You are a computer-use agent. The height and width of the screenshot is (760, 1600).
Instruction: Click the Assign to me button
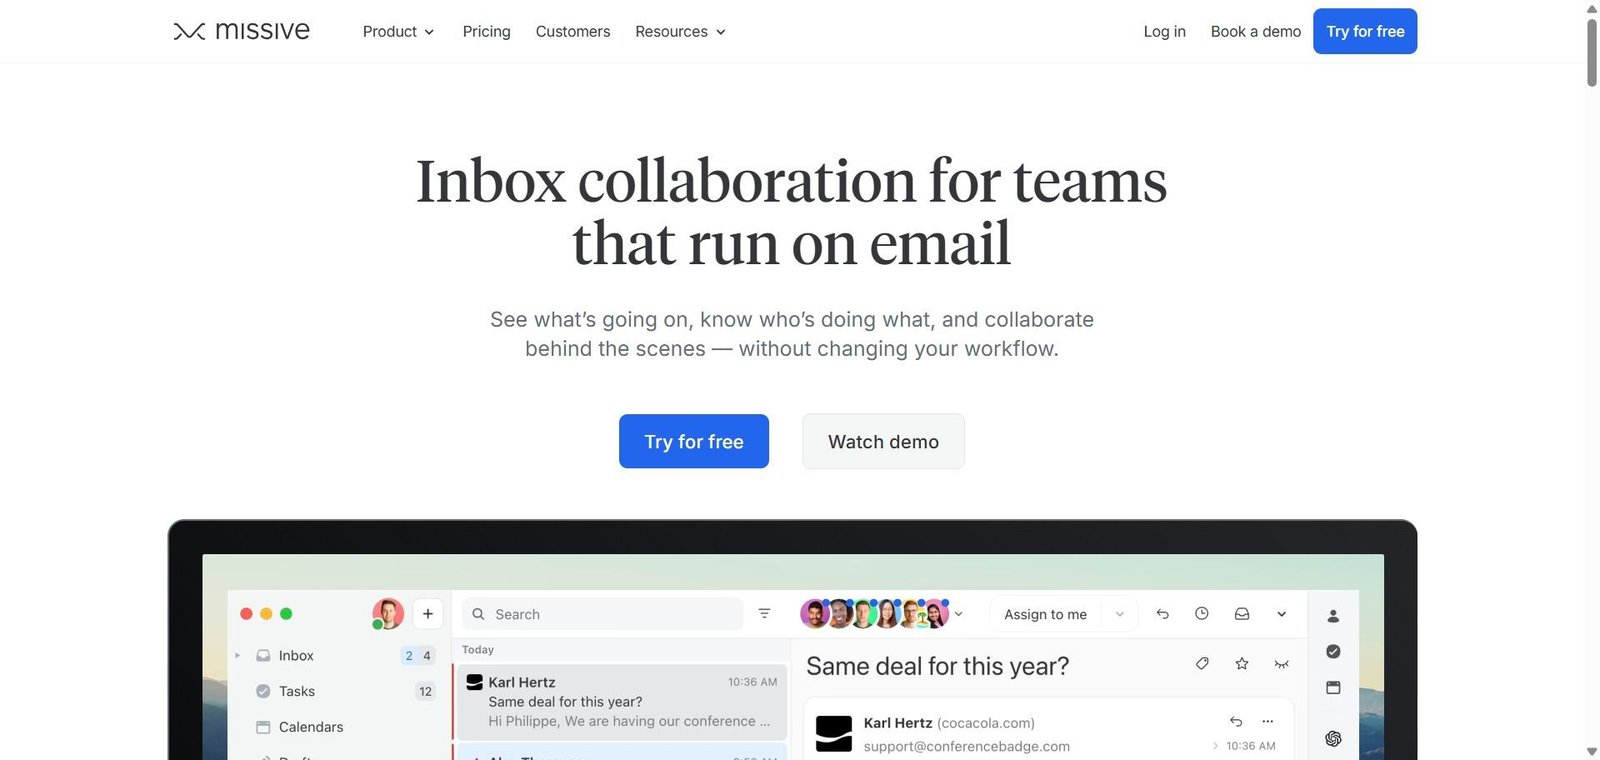coord(1045,614)
